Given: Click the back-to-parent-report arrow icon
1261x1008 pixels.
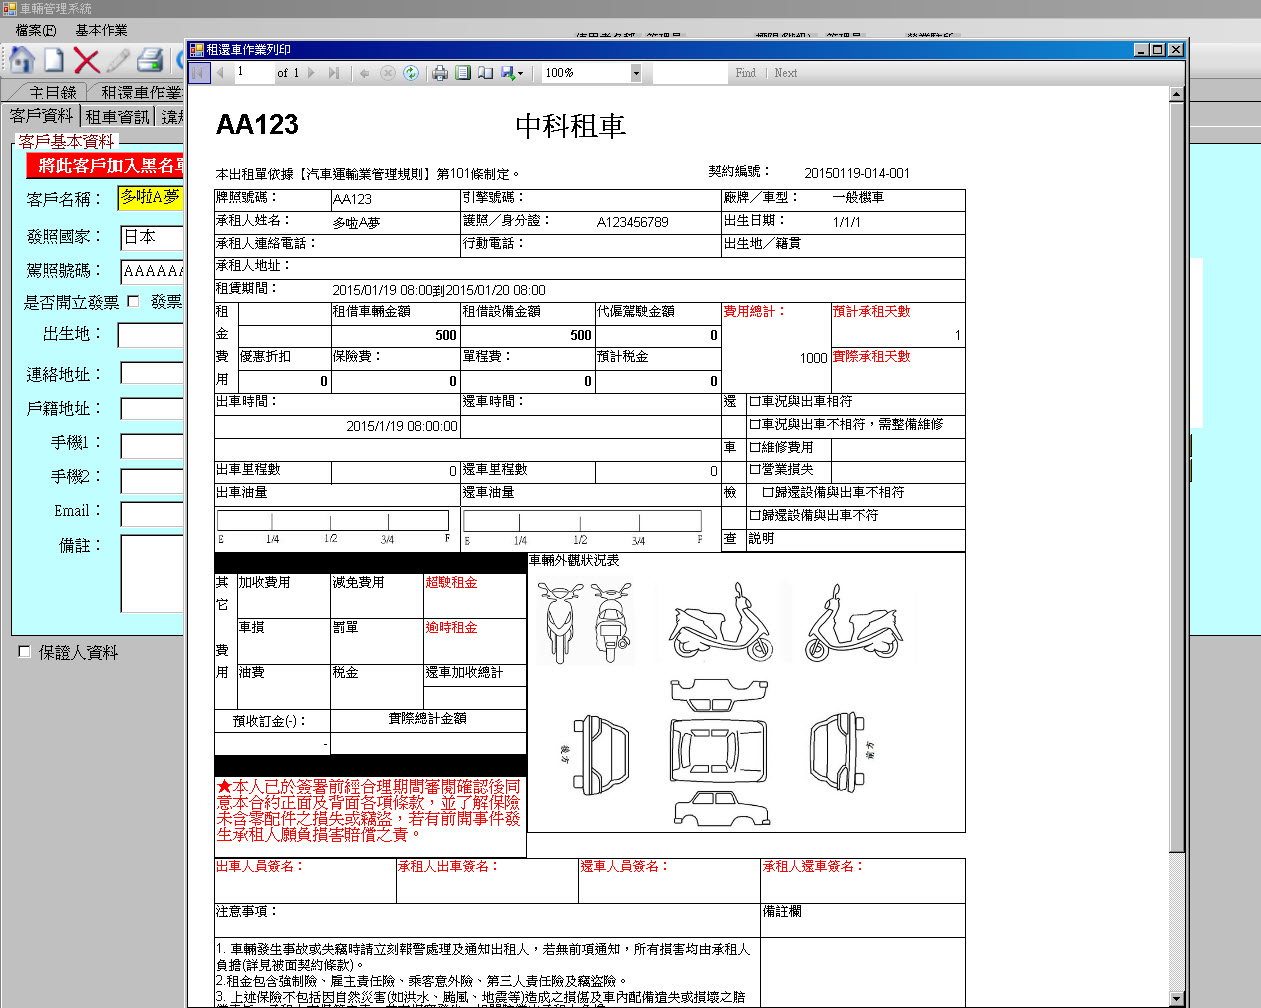Looking at the screenshot, I should [365, 73].
